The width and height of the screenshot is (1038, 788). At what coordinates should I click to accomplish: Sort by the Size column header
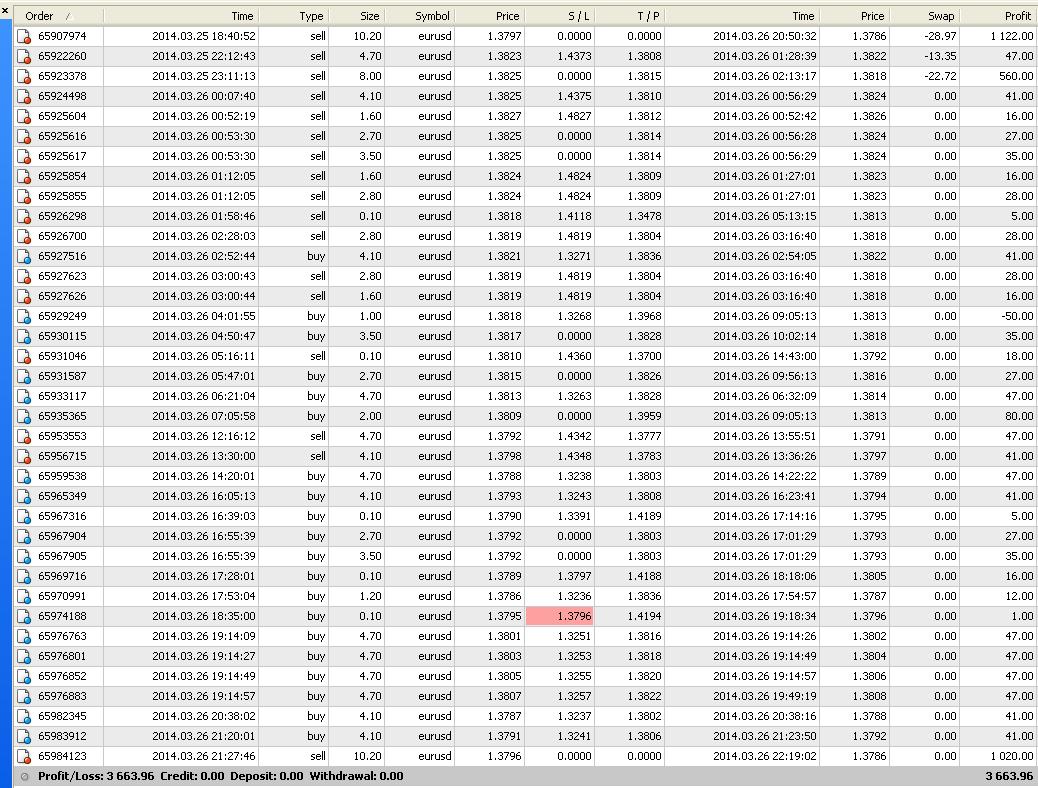click(x=356, y=16)
